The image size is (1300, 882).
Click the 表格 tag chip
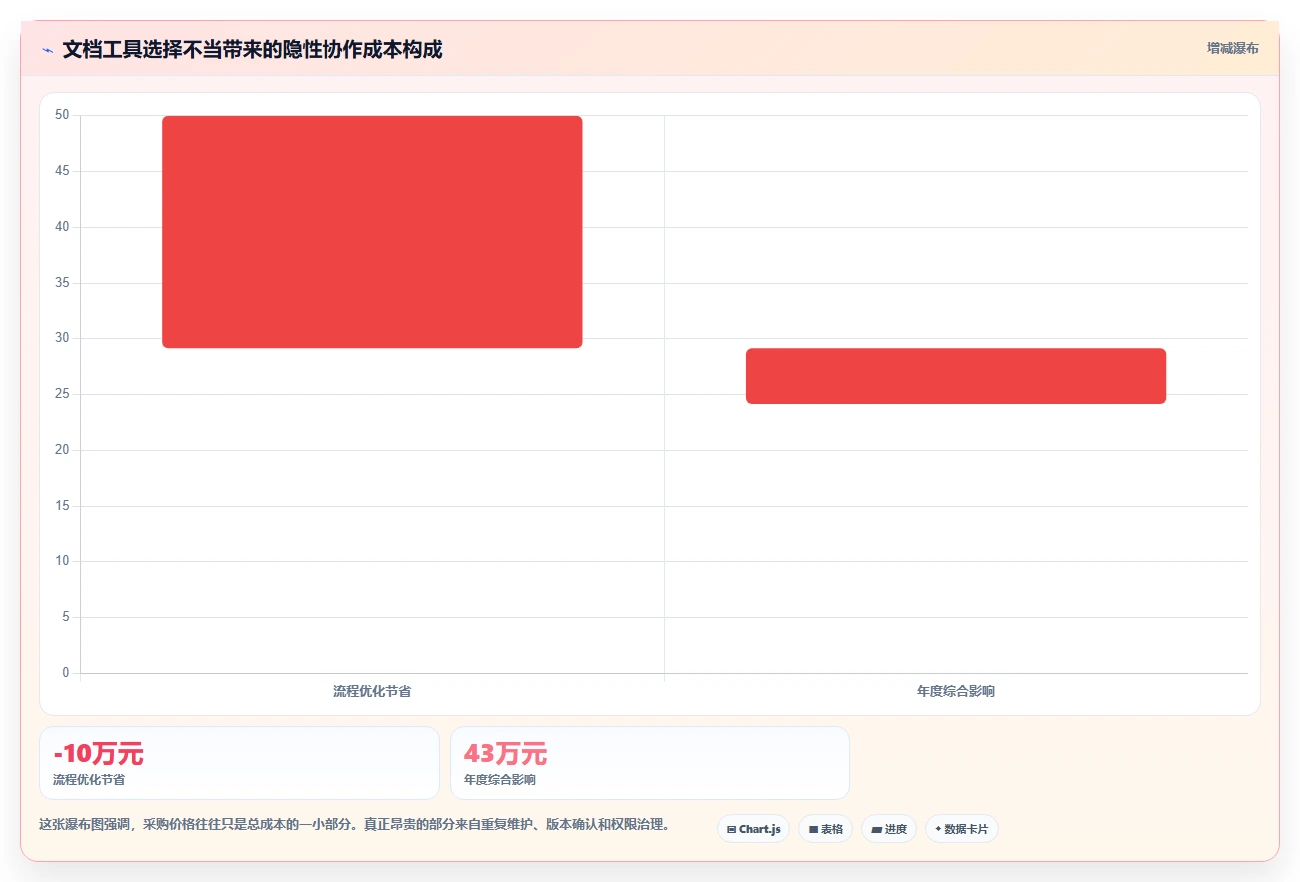825,829
